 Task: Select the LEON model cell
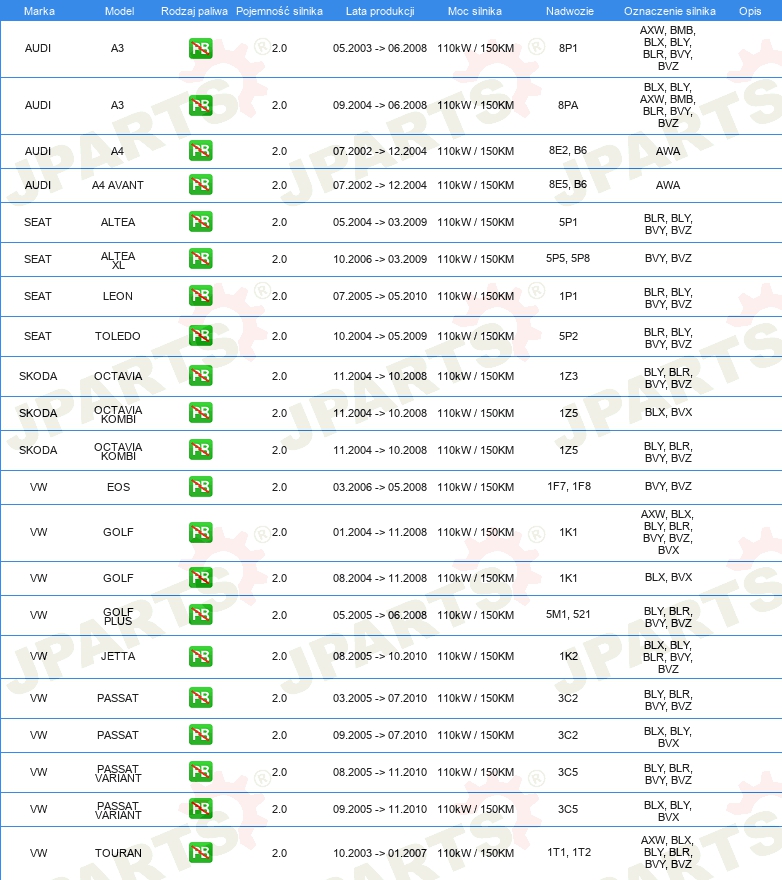pos(118,296)
